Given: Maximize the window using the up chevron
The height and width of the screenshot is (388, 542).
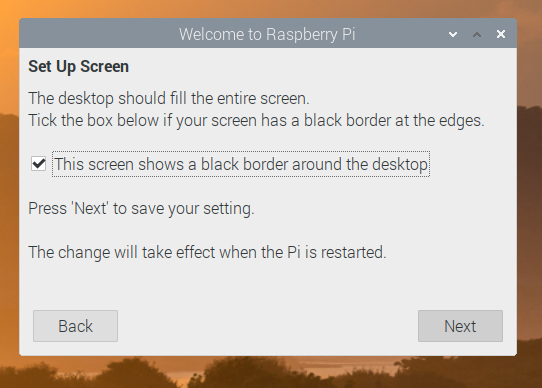Looking at the screenshot, I should pyautogui.click(x=477, y=34).
